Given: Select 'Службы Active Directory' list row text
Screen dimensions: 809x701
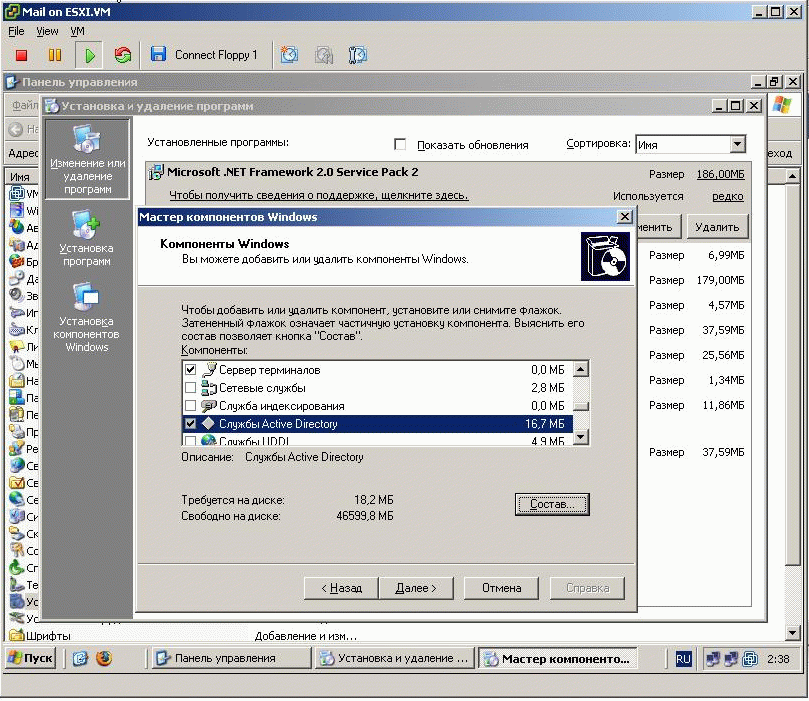Looking at the screenshot, I should (278, 423).
